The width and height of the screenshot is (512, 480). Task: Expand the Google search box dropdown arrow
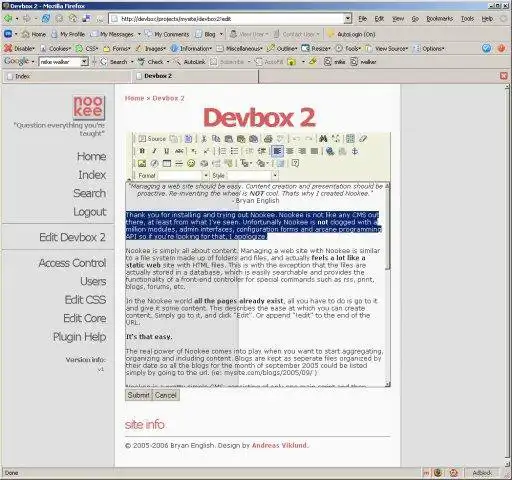coord(85,62)
